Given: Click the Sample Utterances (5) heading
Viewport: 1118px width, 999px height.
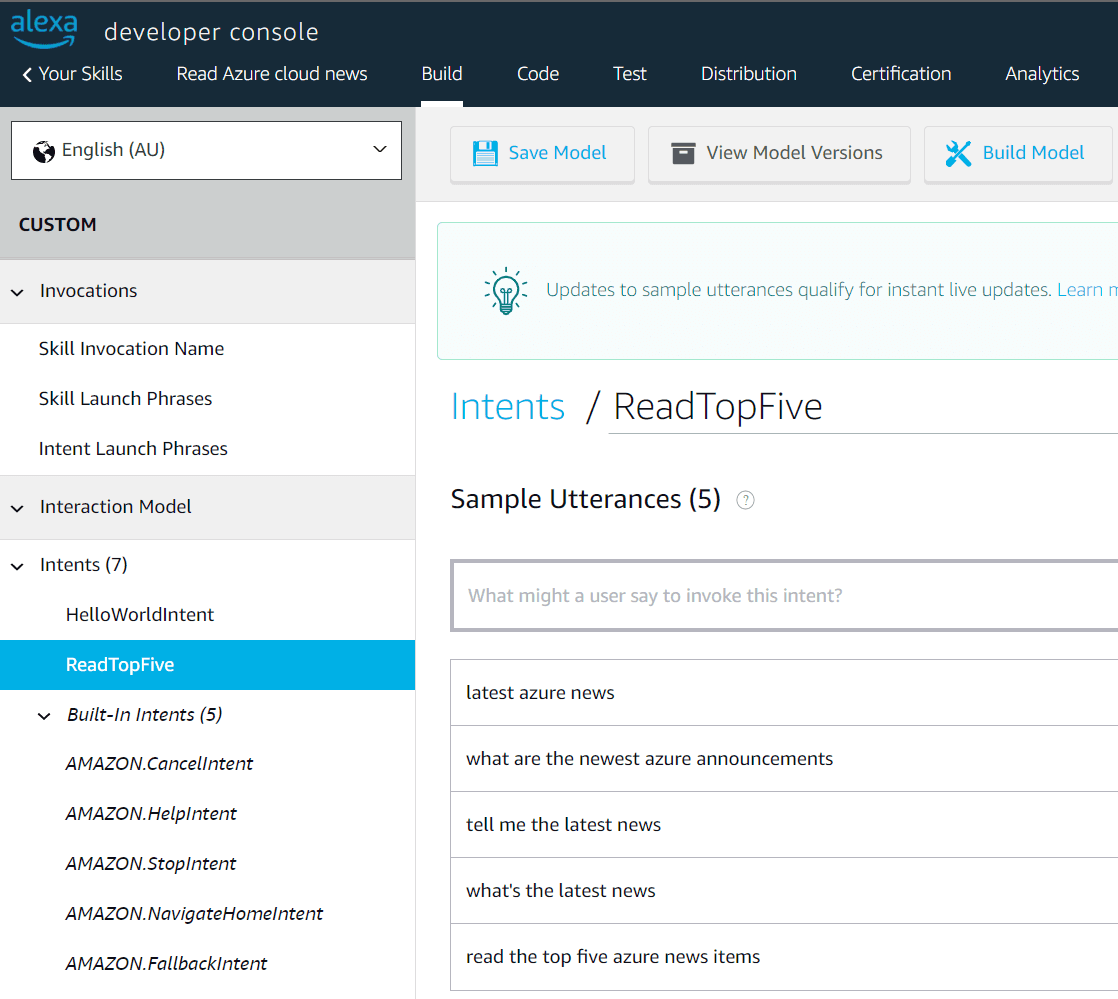Looking at the screenshot, I should click(585, 500).
